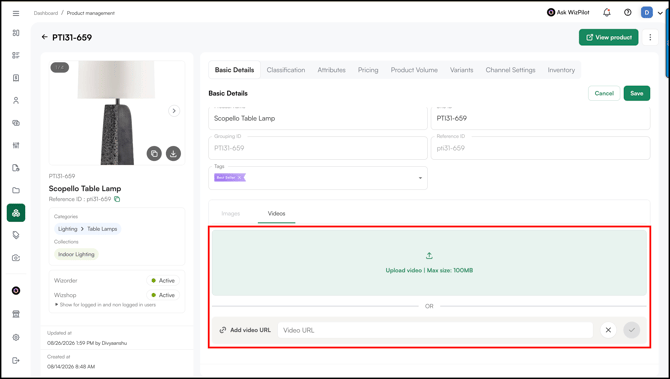Viewport: 670px width, 379px height.
Task: Open Ask WizPilot assistant
Action: point(568,12)
